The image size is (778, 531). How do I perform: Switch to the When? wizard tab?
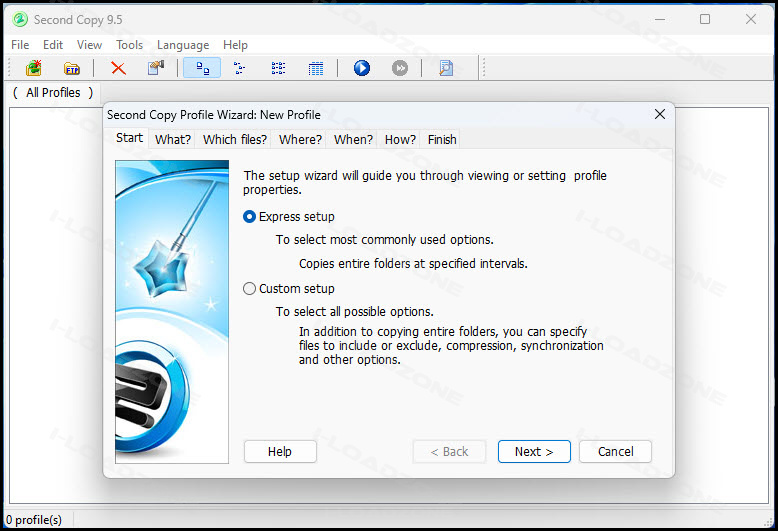coord(353,139)
